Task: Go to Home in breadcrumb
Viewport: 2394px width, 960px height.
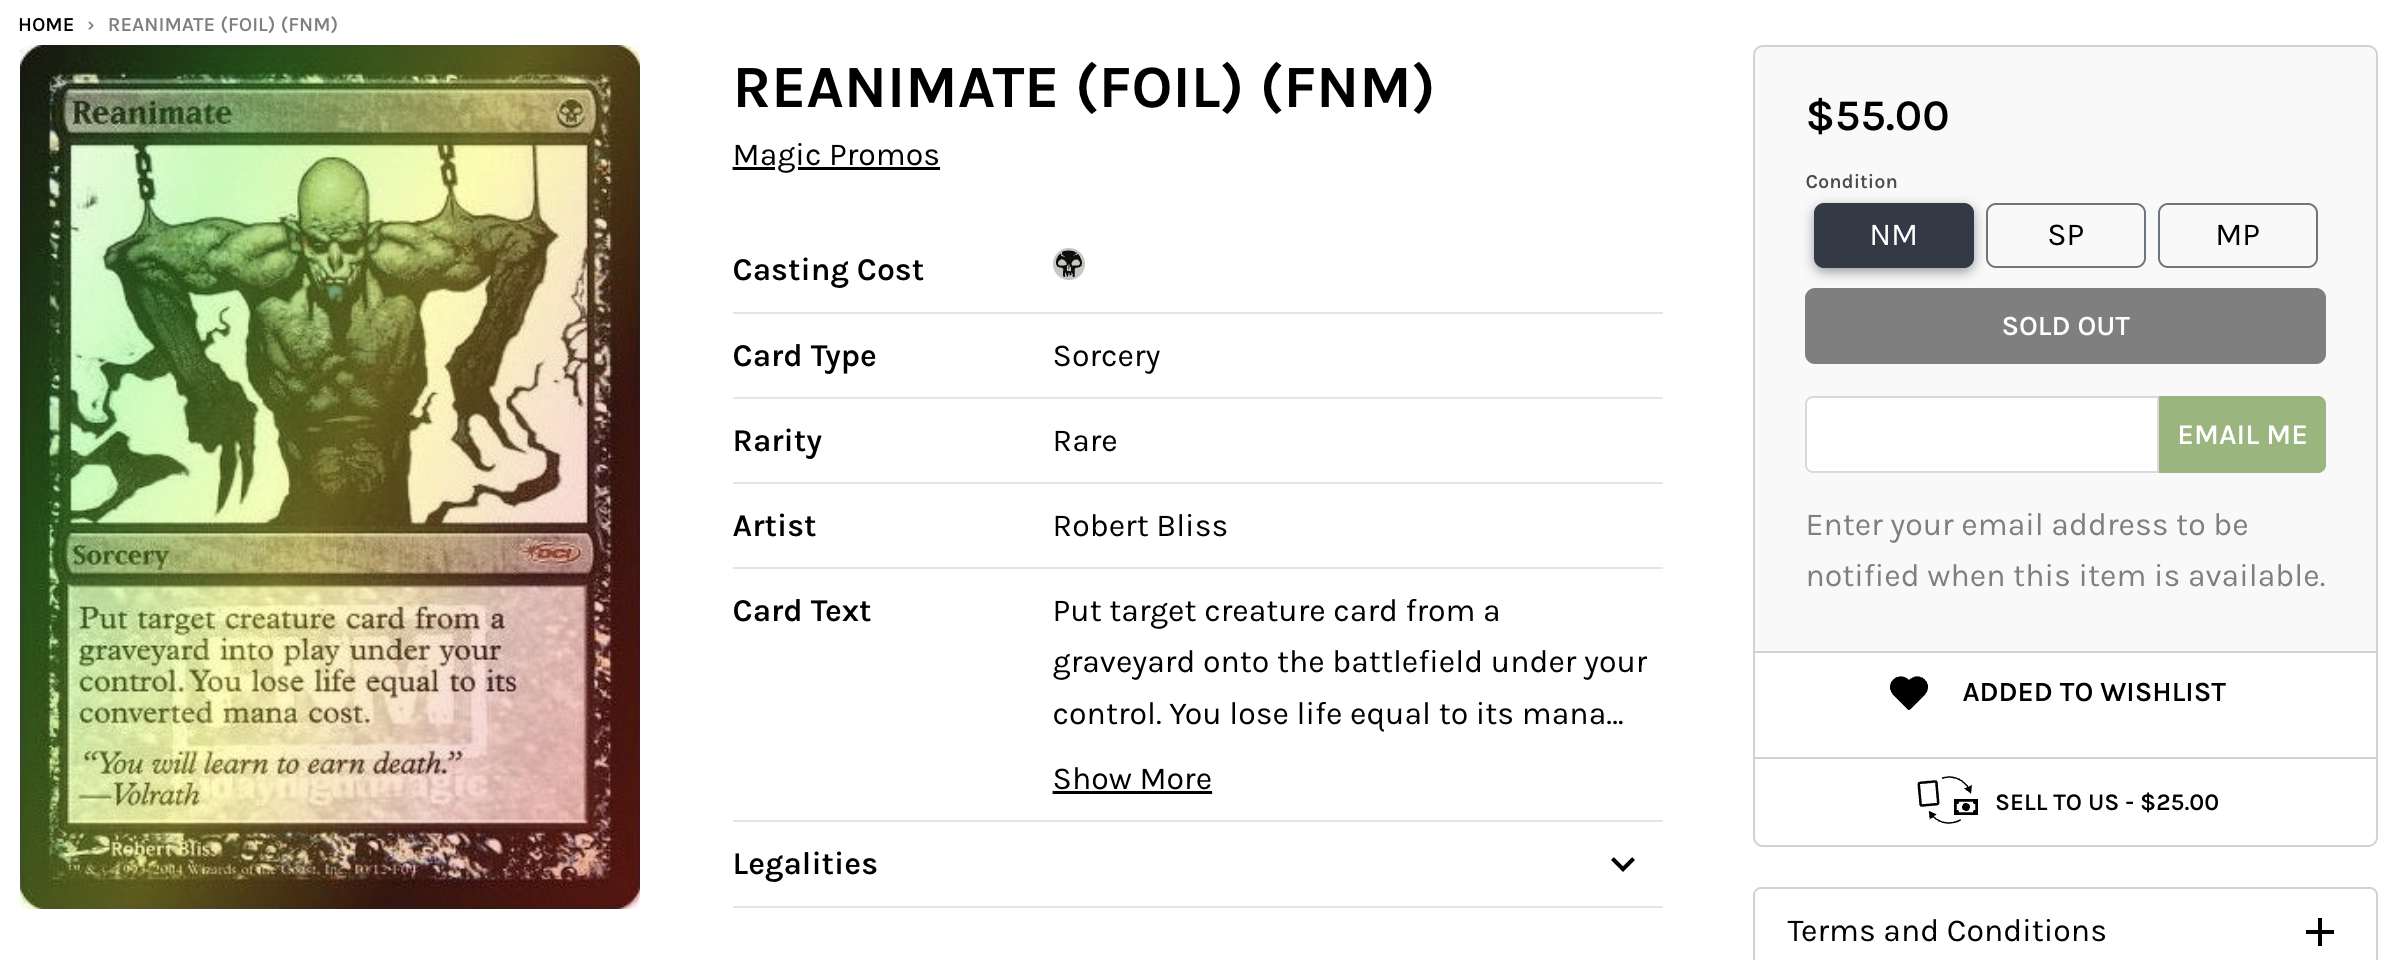Action: [x=46, y=24]
